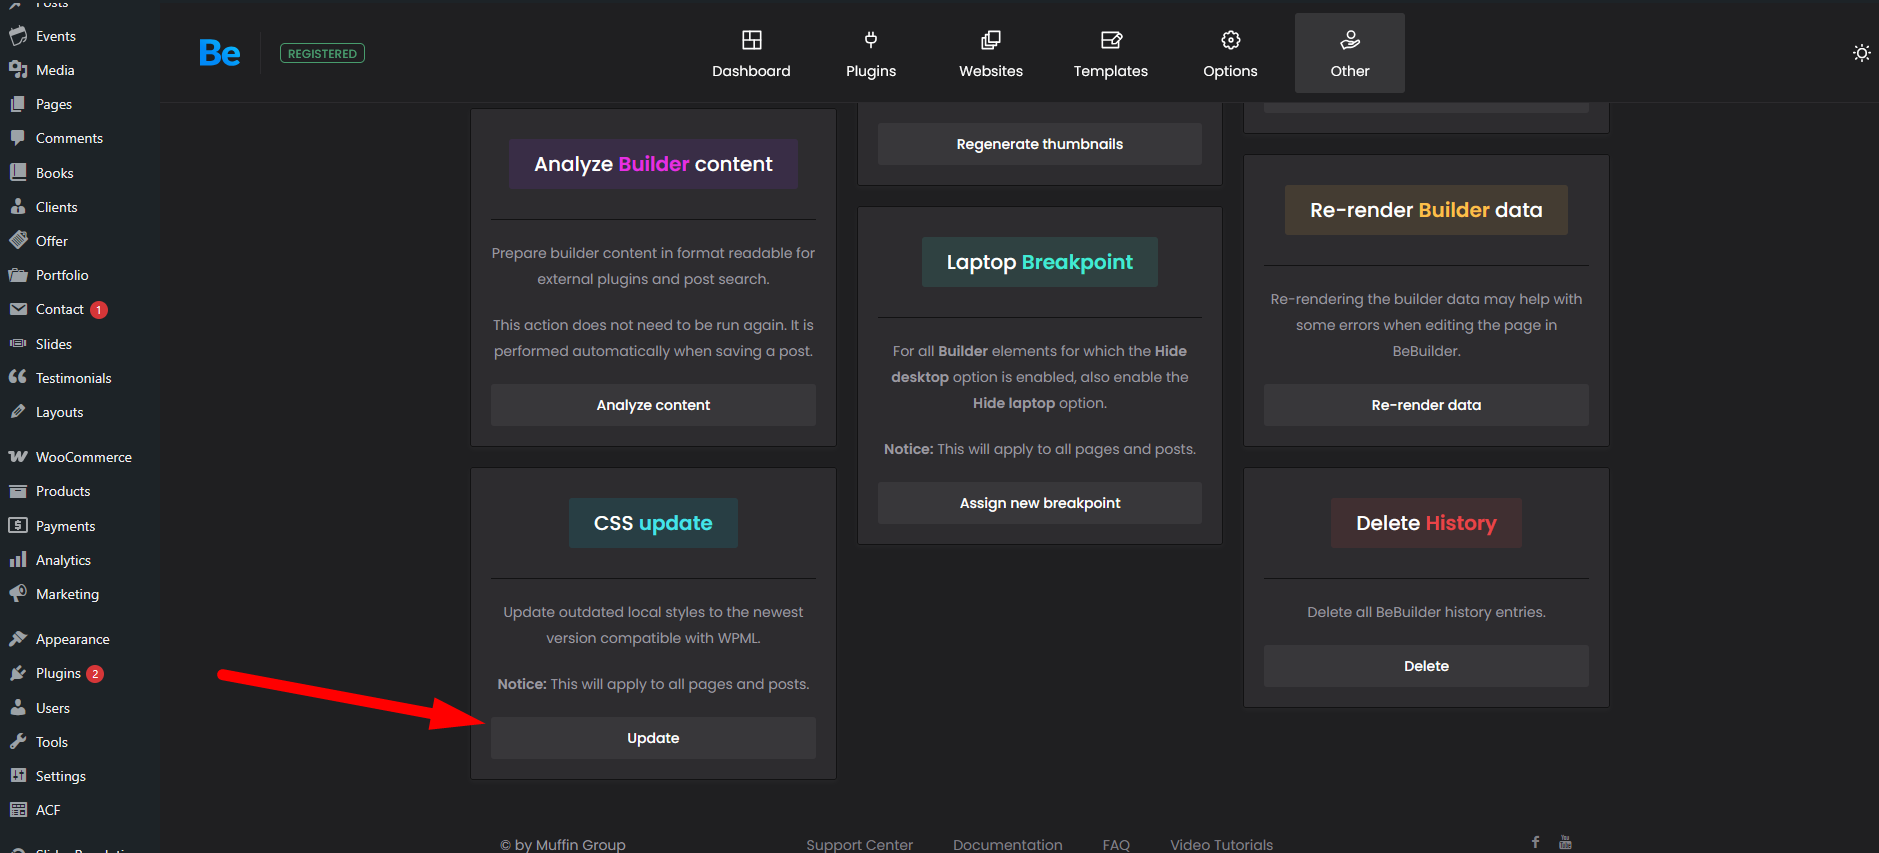Click Regenerate thumbnails button
The image size is (1879, 853).
click(1039, 144)
